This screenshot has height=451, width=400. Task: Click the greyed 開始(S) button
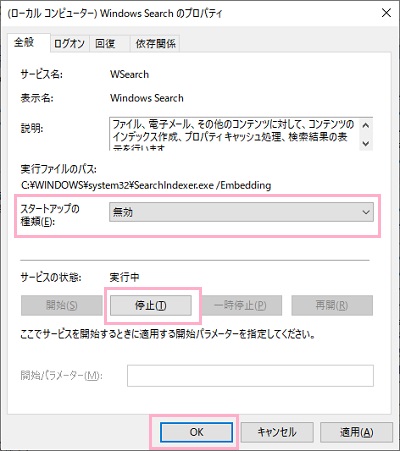click(x=62, y=305)
